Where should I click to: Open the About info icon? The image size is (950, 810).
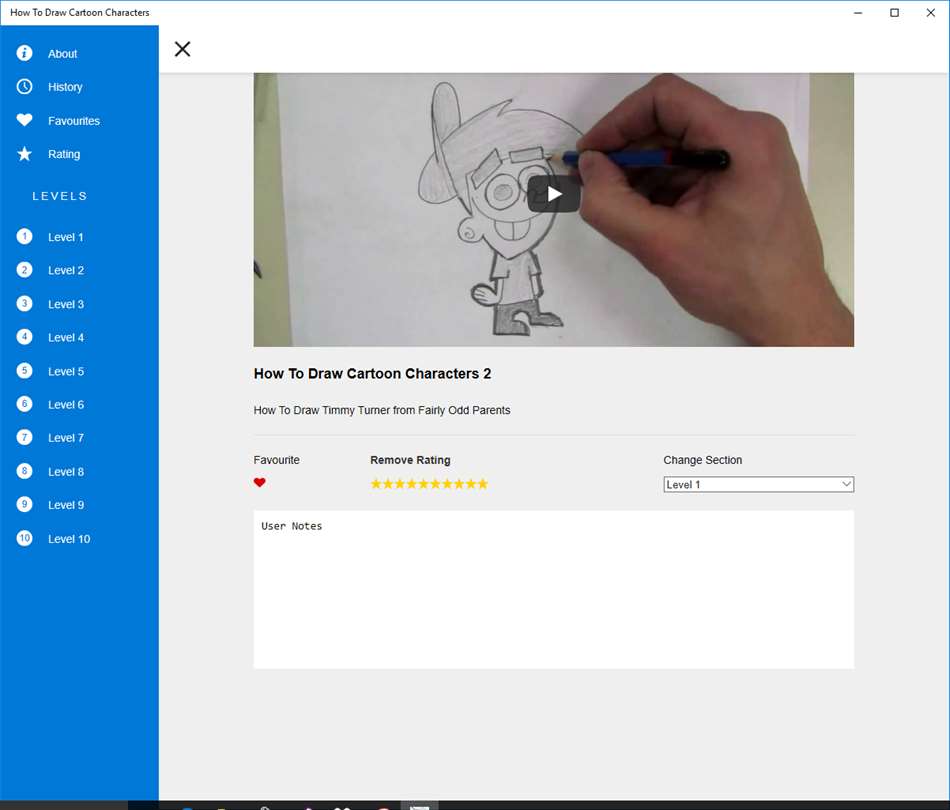pos(24,53)
